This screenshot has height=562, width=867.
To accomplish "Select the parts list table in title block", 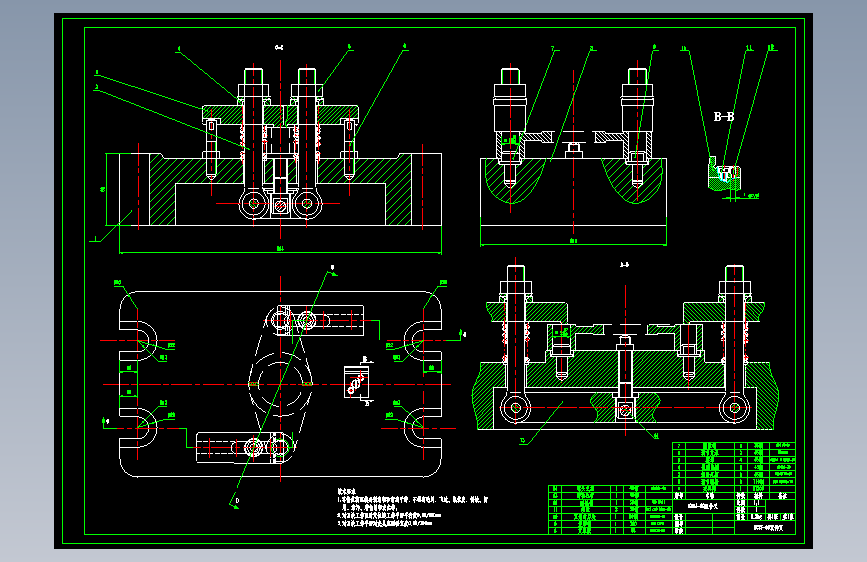I will (672, 488).
